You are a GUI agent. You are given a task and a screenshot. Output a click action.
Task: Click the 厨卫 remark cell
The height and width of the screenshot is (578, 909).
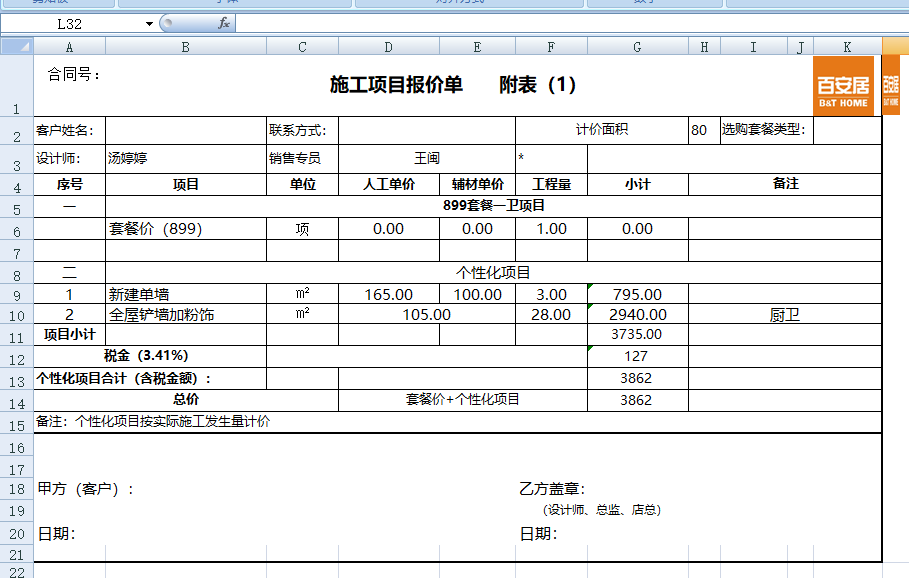pyautogui.click(x=784, y=315)
